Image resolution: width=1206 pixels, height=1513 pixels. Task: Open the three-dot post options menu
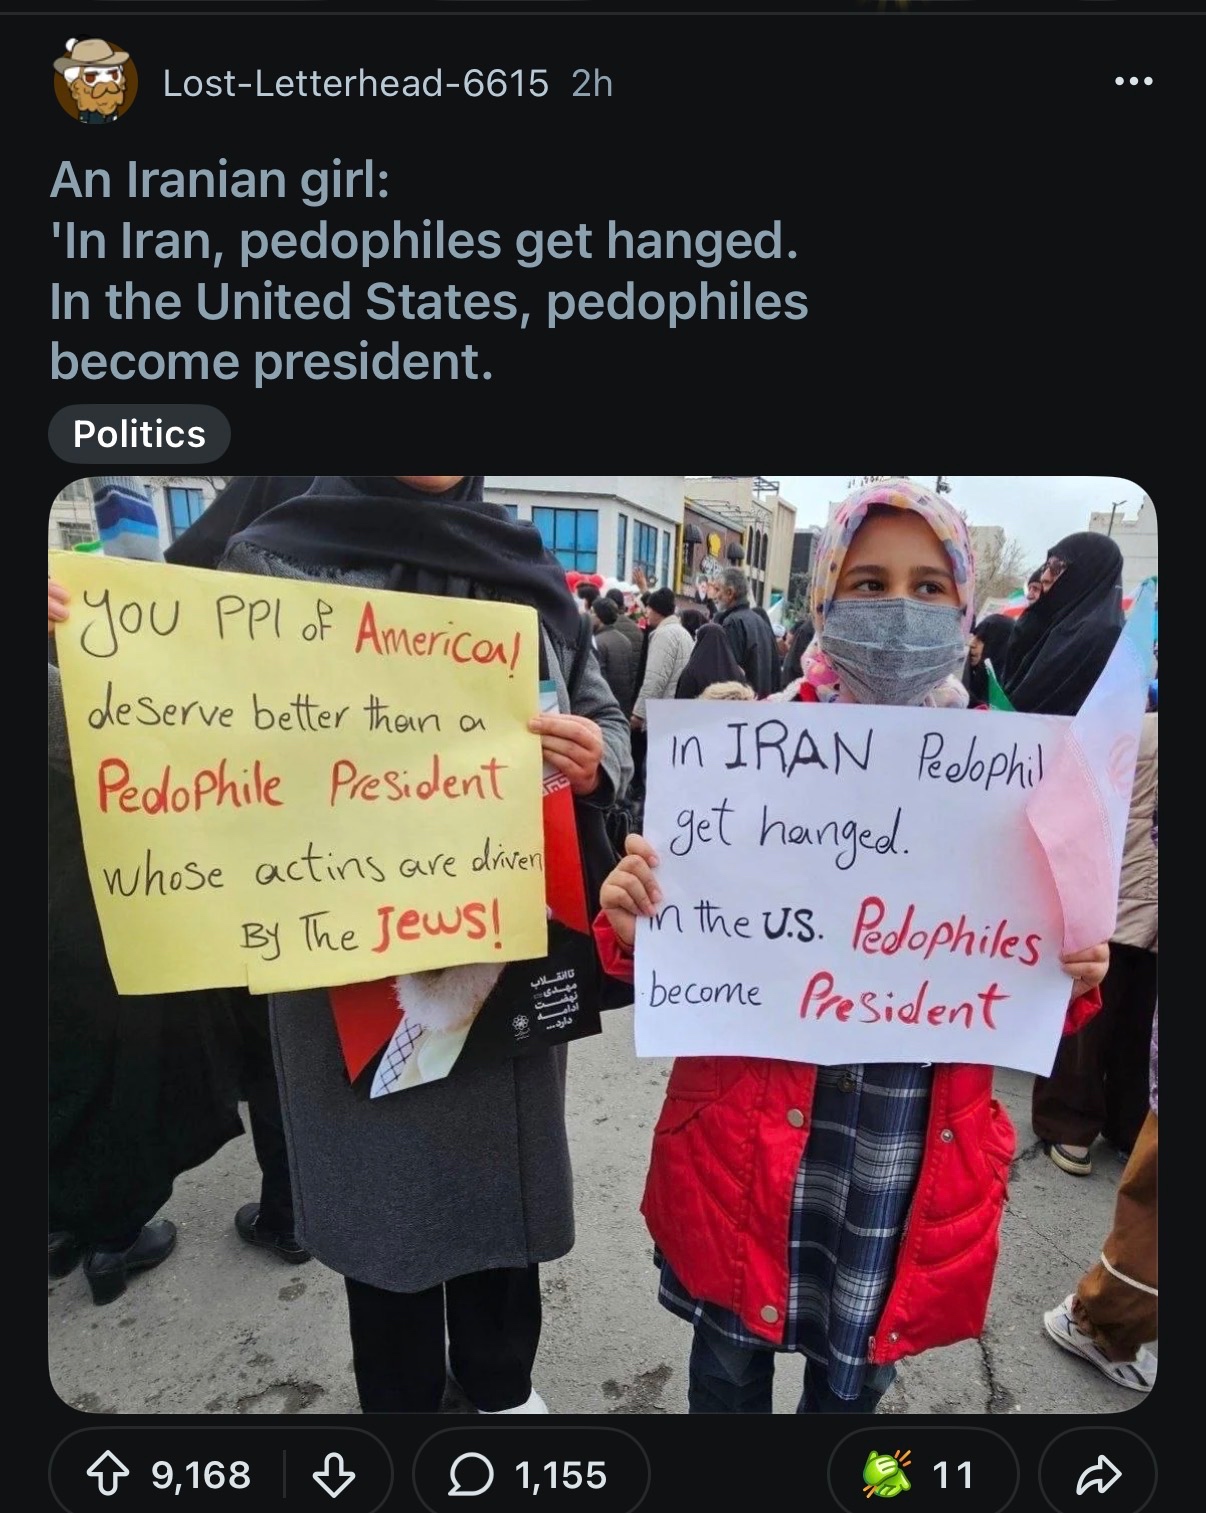click(1134, 81)
